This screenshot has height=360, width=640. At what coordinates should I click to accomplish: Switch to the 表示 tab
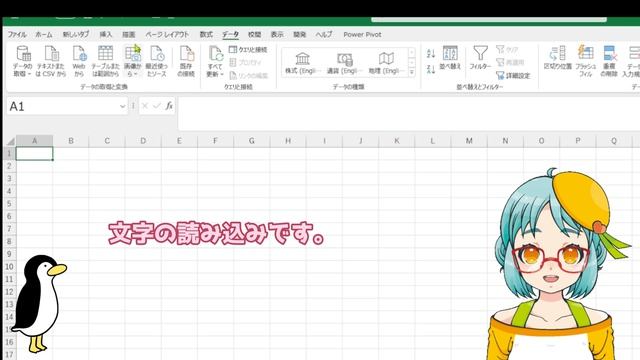277,35
